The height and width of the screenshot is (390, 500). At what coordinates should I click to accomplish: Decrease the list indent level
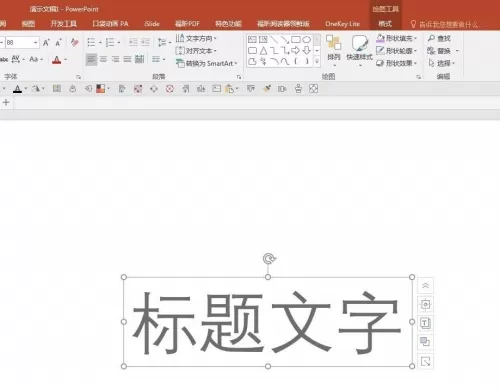tap(133, 42)
